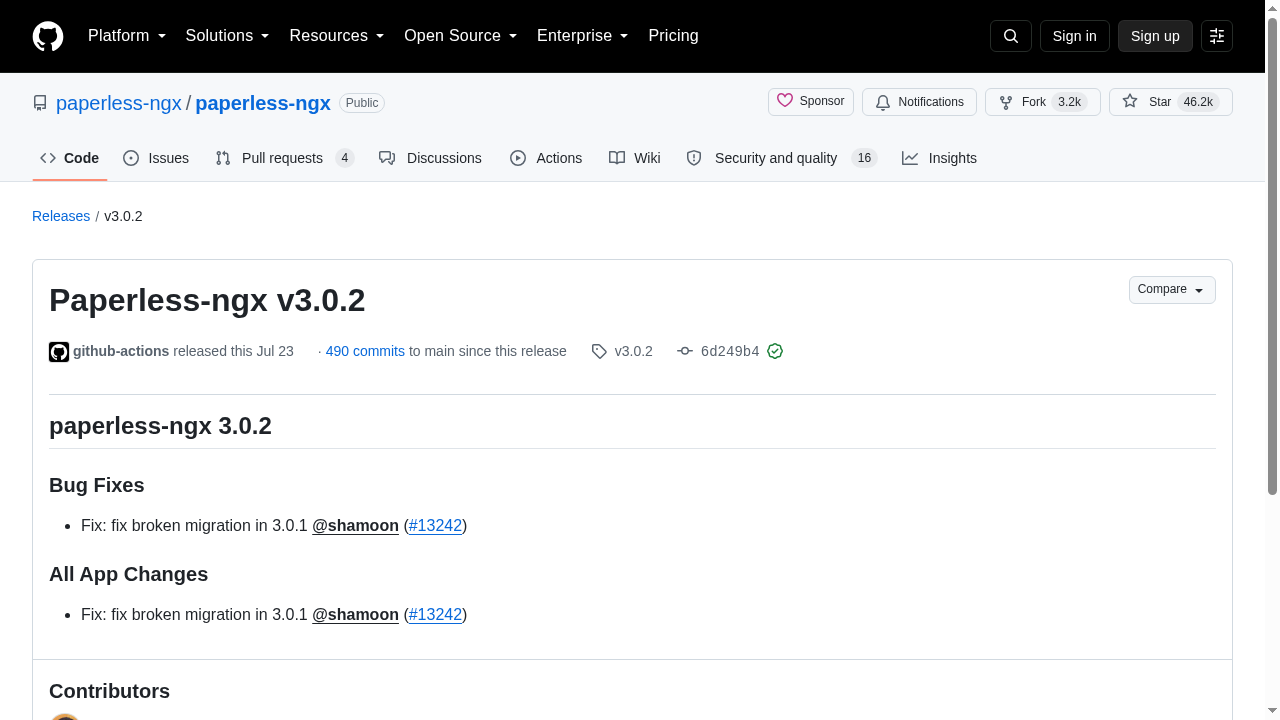Switch to the Code tab
Image resolution: width=1280 pixels, height=720 pixels.
(x=70, y=158)
